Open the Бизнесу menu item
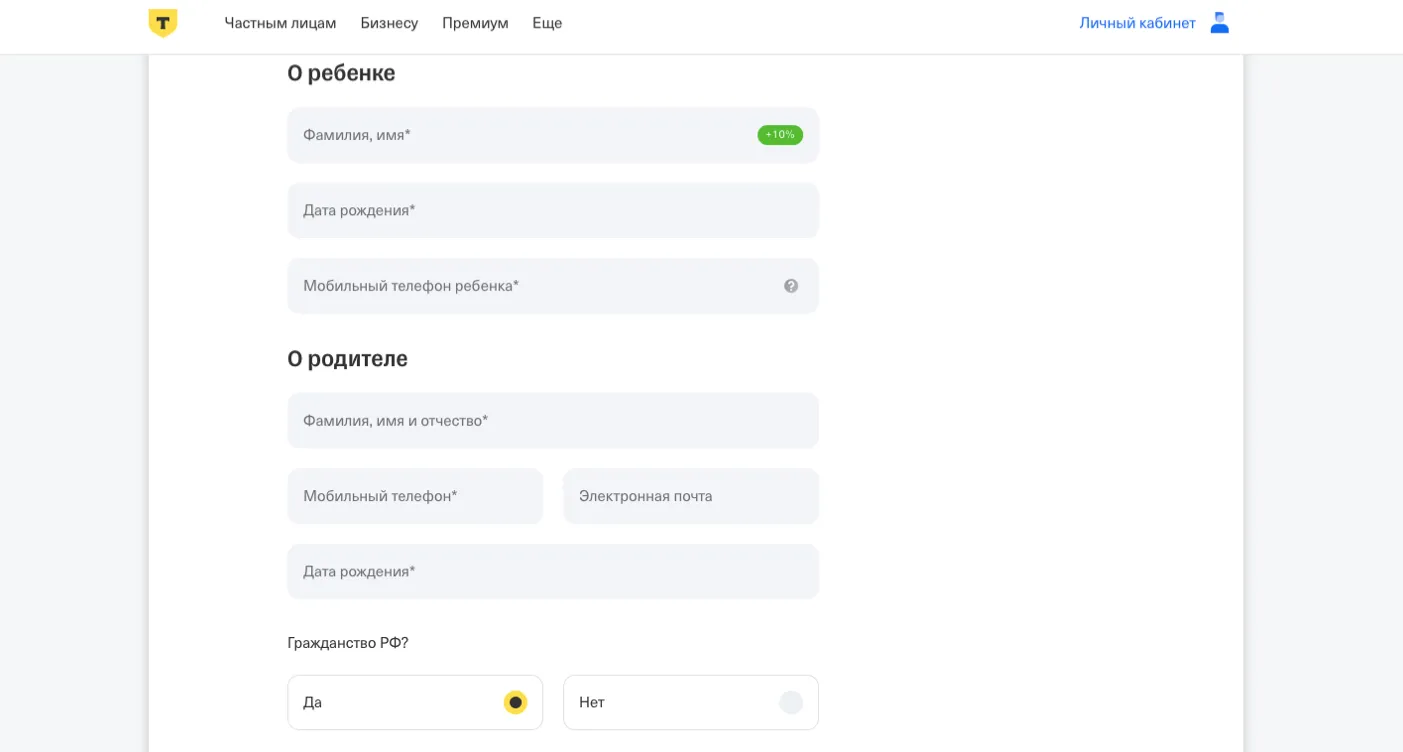Screen dimensions: 1403x752 coord(389,23)
